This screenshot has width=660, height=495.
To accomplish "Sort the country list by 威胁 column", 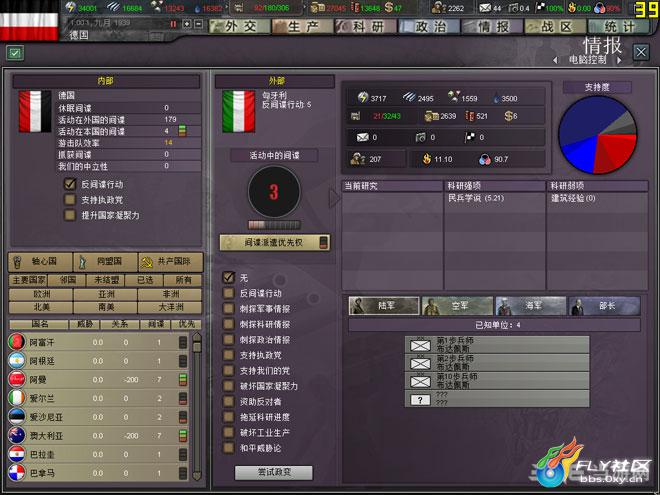I will [x=84, y=324].
